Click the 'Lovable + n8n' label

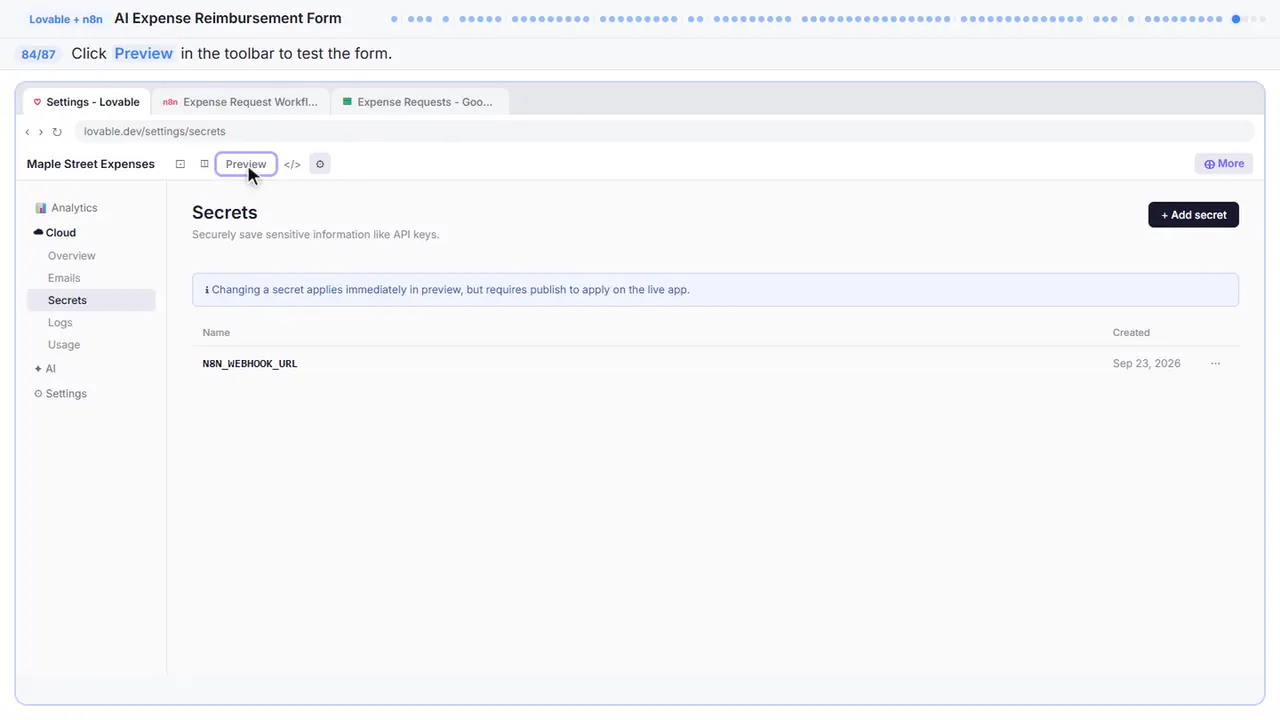[66, 19]
